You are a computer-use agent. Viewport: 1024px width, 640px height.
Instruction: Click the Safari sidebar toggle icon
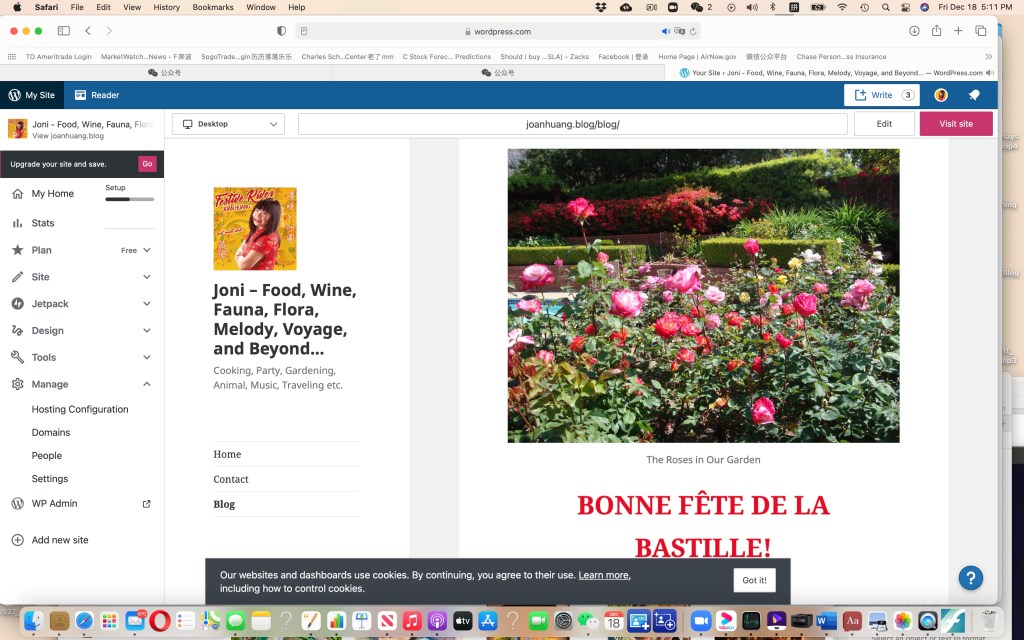pyautogui.click(x=64, y=31)
